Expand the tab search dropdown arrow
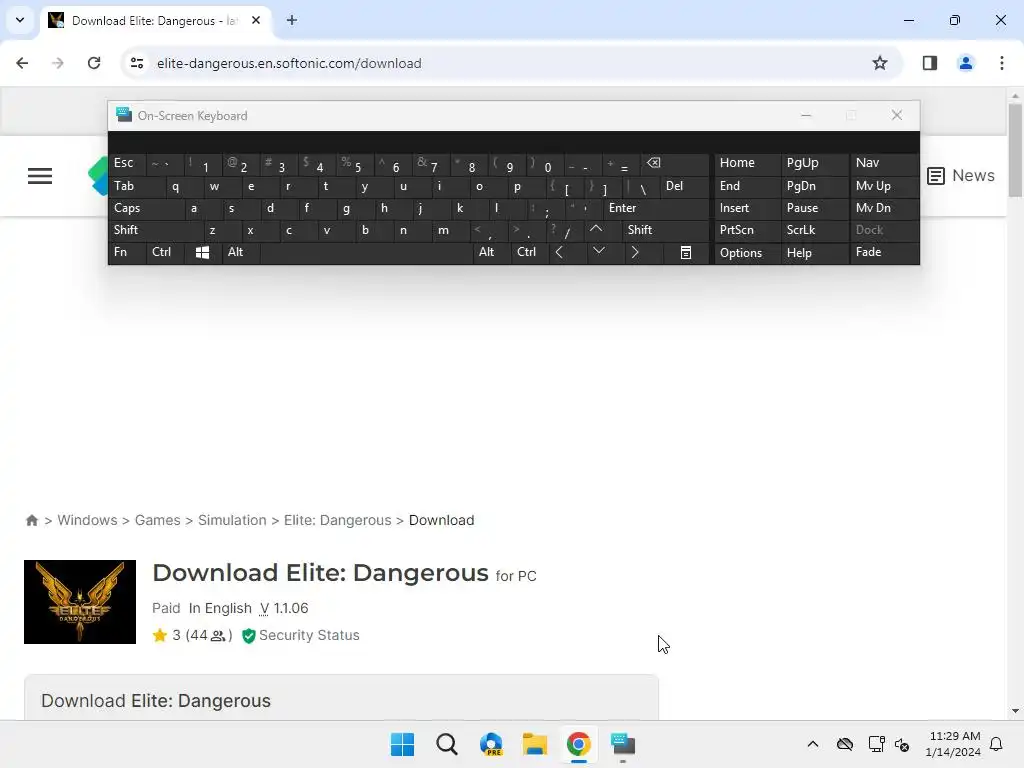The width and height of the screenshot is (1024, 768). 20,20
